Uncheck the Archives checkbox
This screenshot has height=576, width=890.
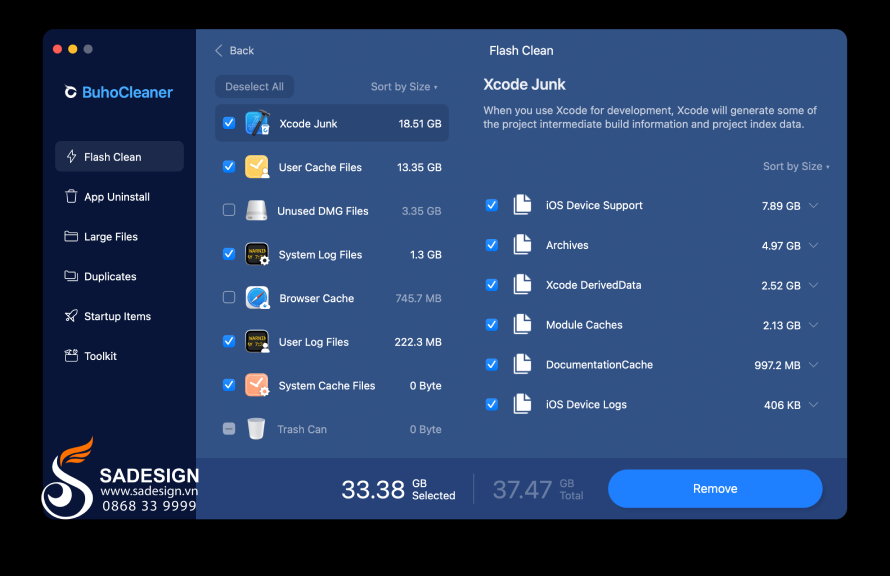(x=492, y=245)
